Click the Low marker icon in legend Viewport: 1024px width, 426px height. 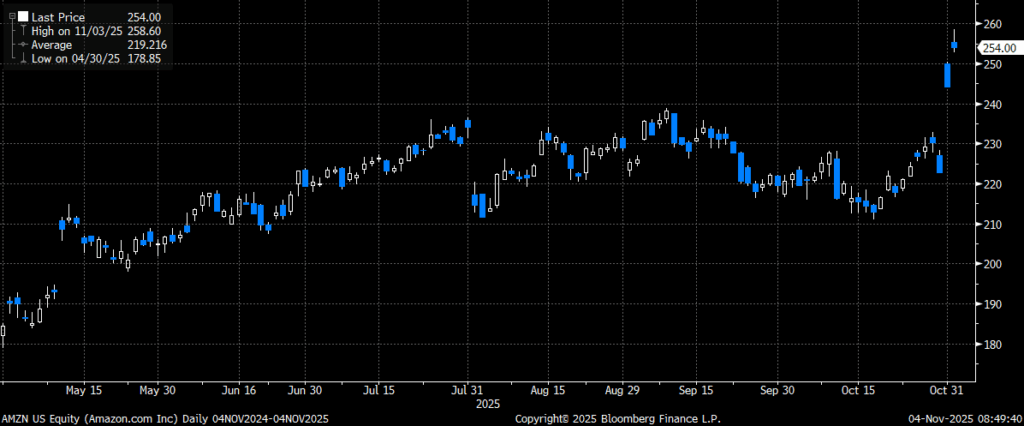(x=22, y=60)
